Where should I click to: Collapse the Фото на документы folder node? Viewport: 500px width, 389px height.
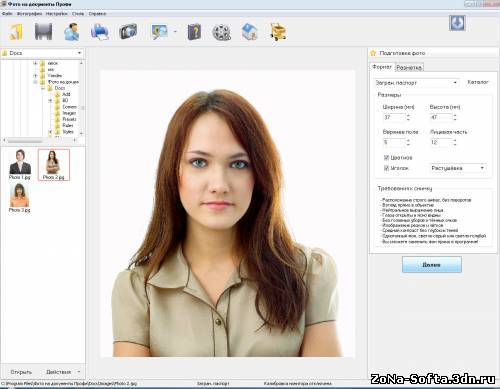point(35,82)
